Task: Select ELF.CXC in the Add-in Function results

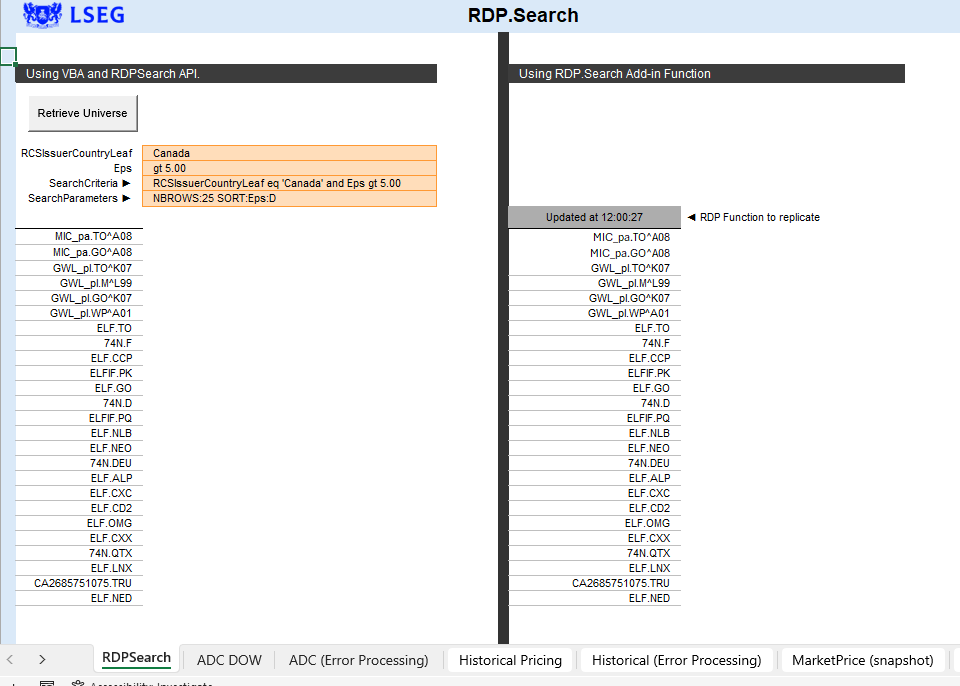Action: pos(594,493)
